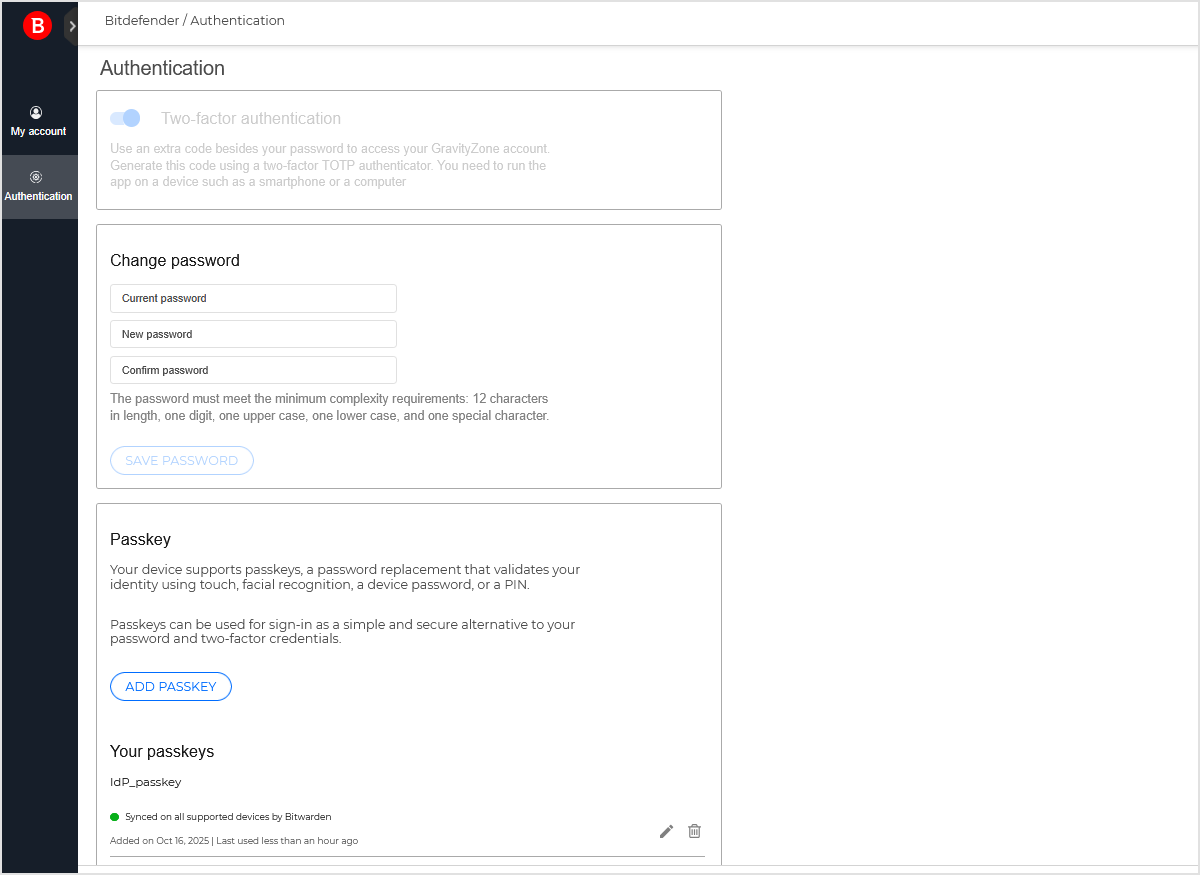This screenshot has width=1200, height=875.
Task: Focus the New password field
Action: coord(253,334)
